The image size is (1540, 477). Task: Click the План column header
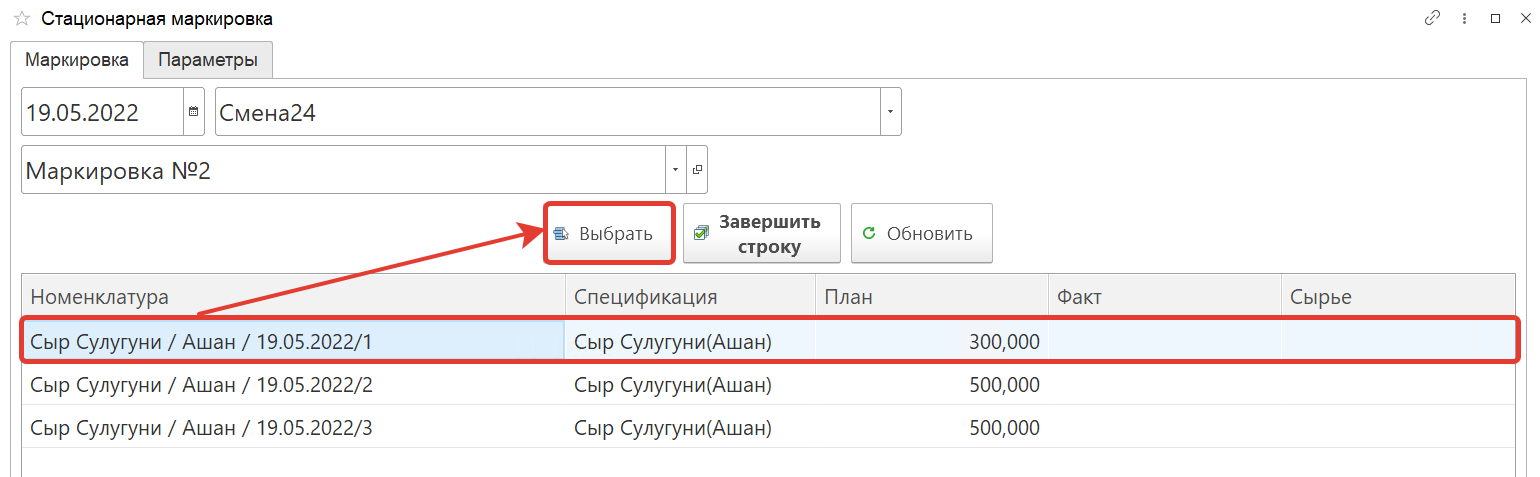pyautogui.click(x=930, y=297)
